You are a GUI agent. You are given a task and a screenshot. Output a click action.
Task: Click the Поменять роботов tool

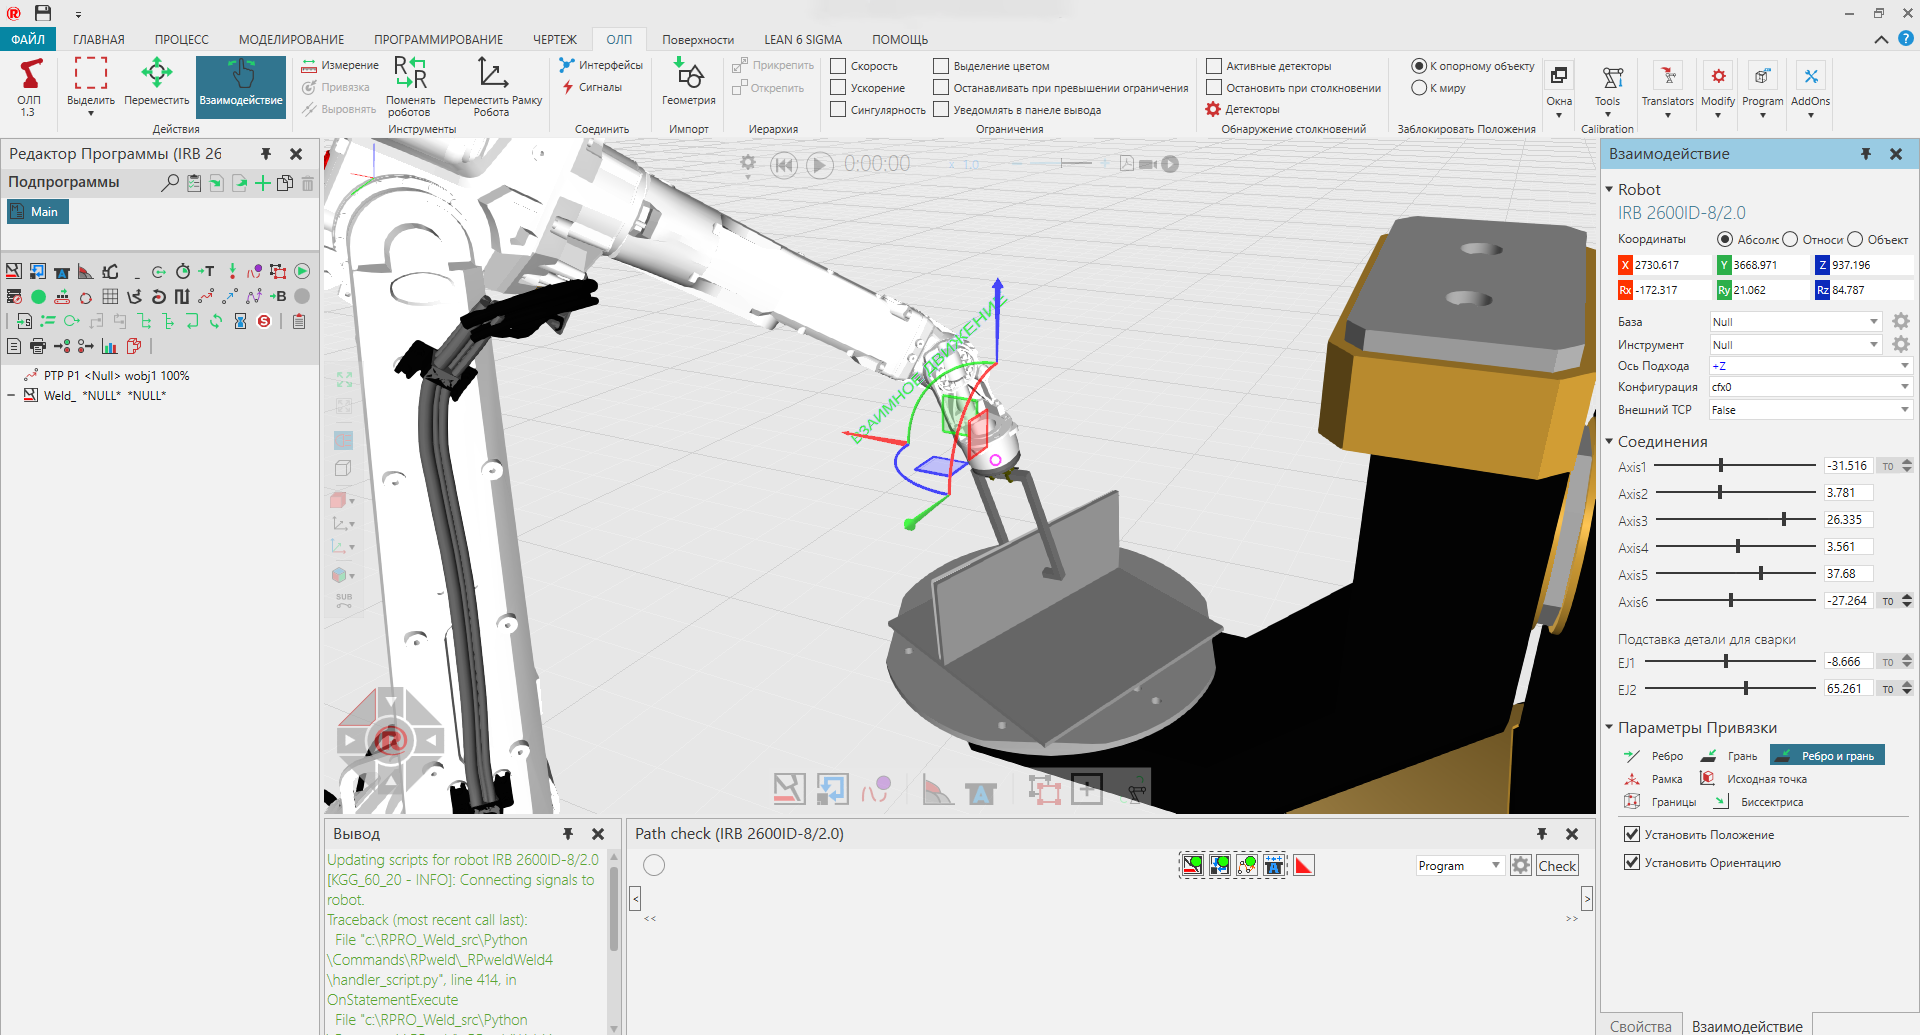410,87
